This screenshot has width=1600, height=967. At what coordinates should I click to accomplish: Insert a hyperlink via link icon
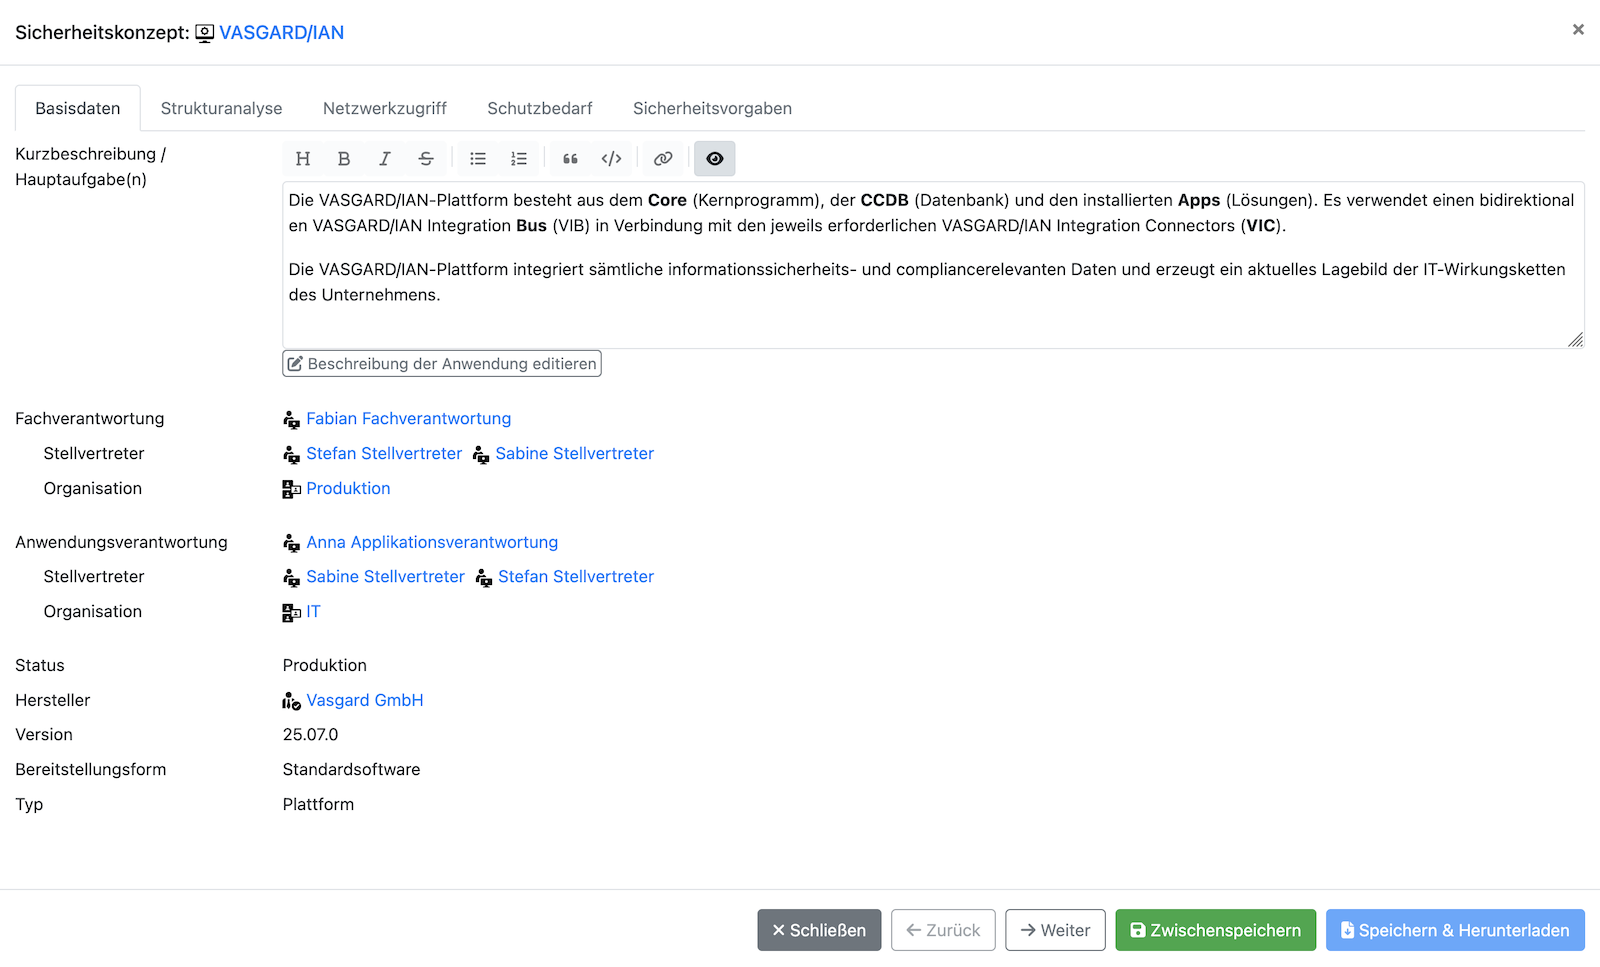[663, 159]
